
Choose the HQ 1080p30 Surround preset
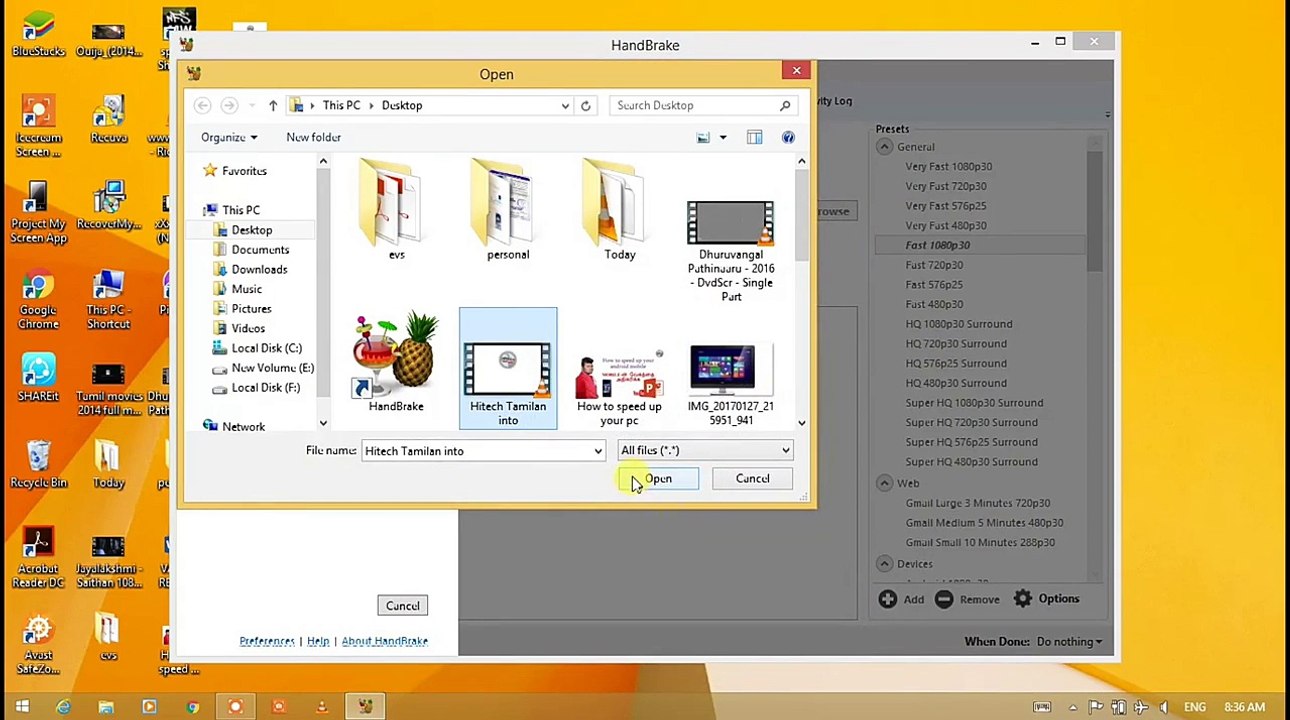pos(959,324)
